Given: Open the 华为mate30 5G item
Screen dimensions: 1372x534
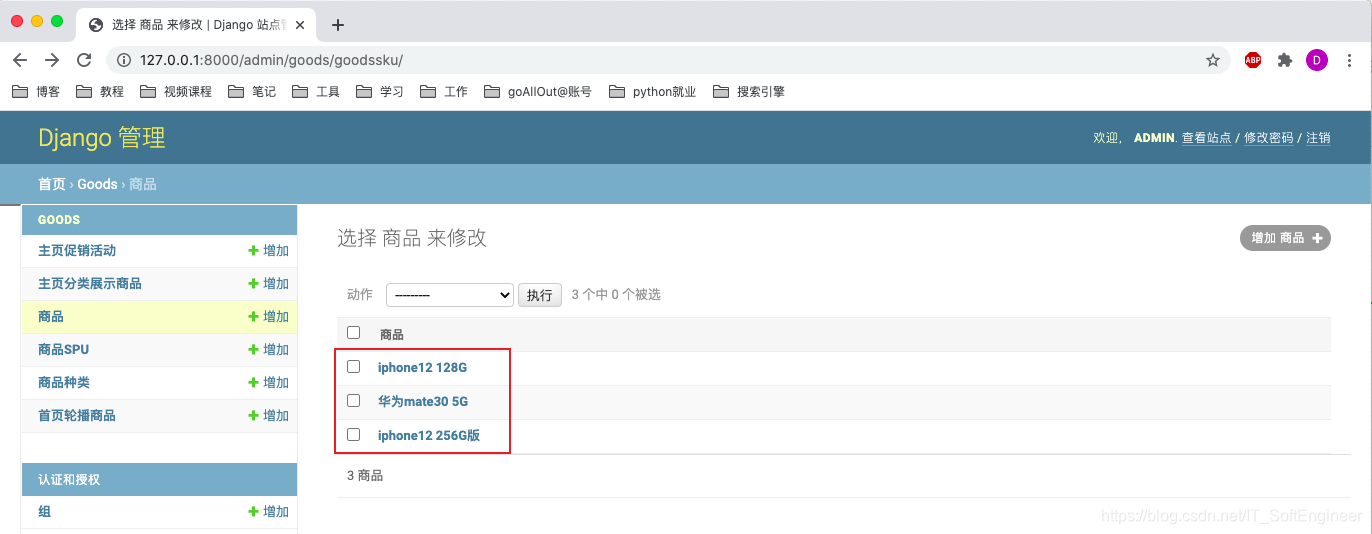Looking at the screenshot, I should pos(423,401).
